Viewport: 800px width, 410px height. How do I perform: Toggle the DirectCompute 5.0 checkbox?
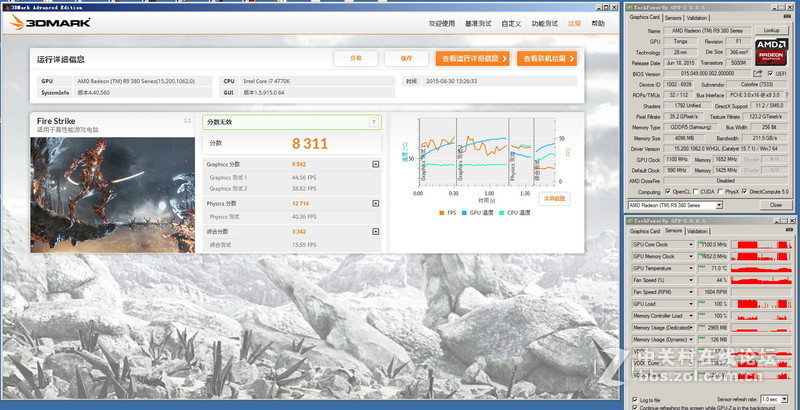coord(744,192)
